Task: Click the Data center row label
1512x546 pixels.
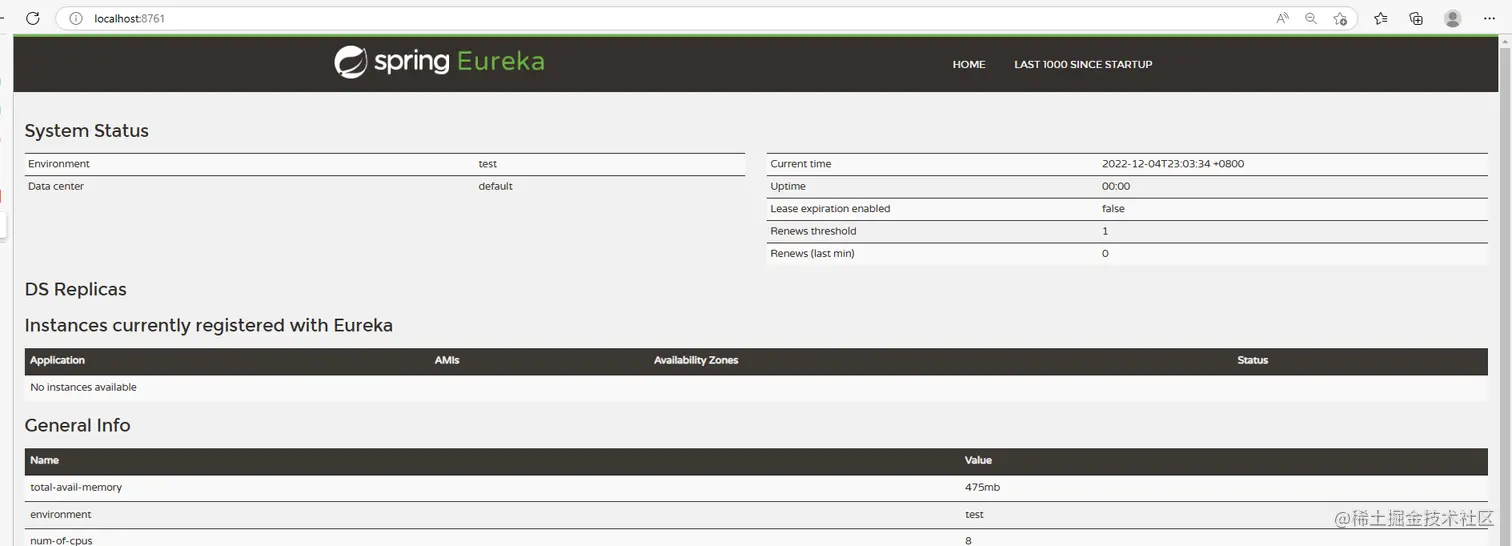Action: pos(56,186)
